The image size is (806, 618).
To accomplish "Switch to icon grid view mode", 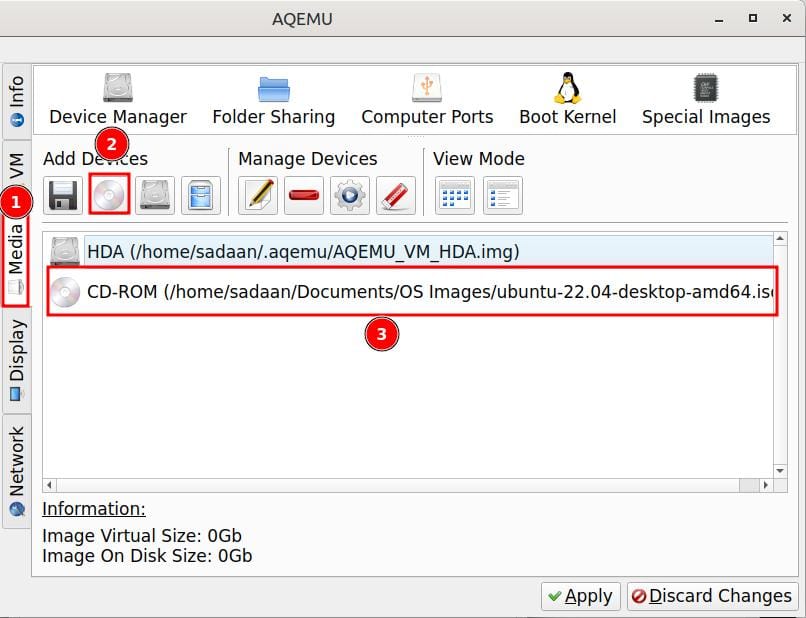I will tap(455, 195).
